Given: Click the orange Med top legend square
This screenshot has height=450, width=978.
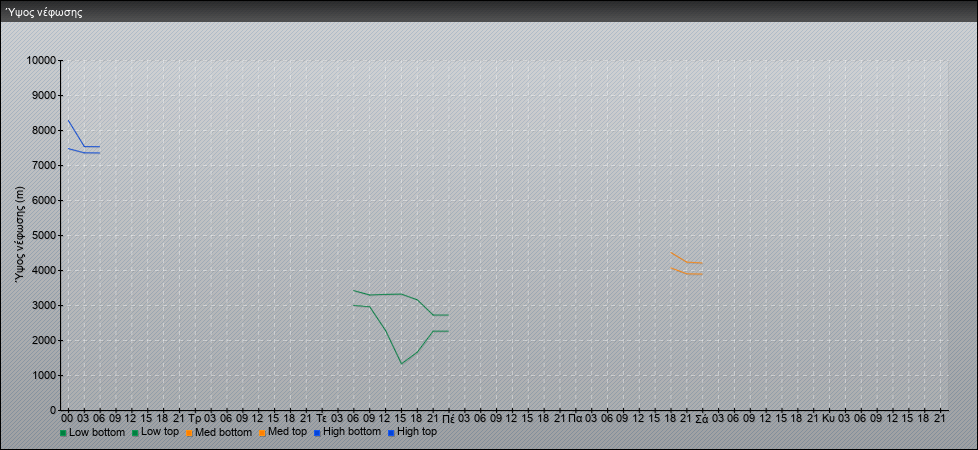Looking at the screenshot, I should point(263,433).
